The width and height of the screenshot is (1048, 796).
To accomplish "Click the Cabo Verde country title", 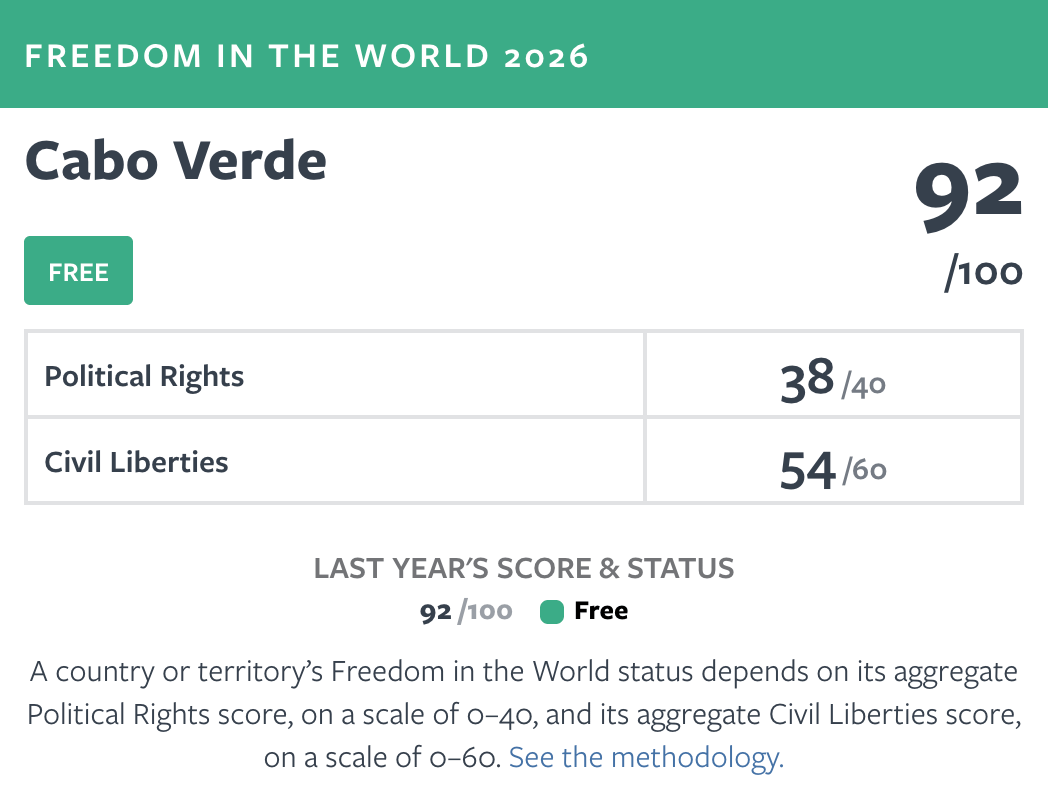I will [176, 161].
